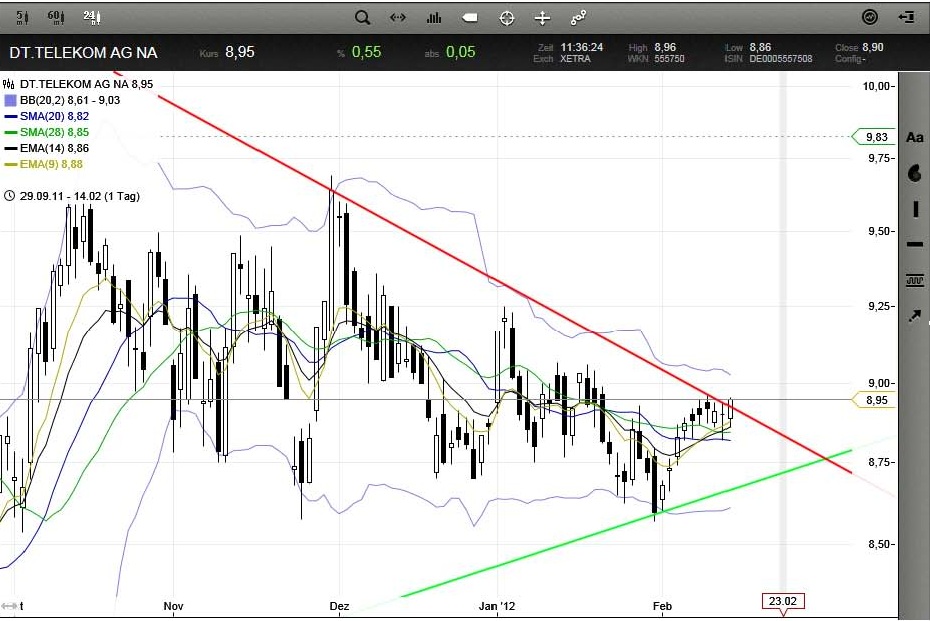This screenshot has height=621, width=930.
Task: Click the DT.TELEKOM AG NA title
Action: [x=83, y=52]
